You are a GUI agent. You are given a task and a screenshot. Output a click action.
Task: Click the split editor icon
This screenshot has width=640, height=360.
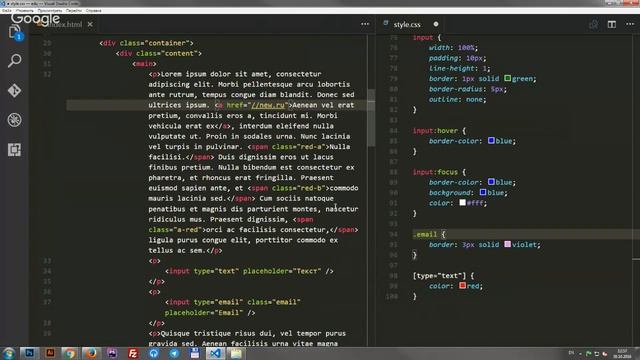point(611,24)
